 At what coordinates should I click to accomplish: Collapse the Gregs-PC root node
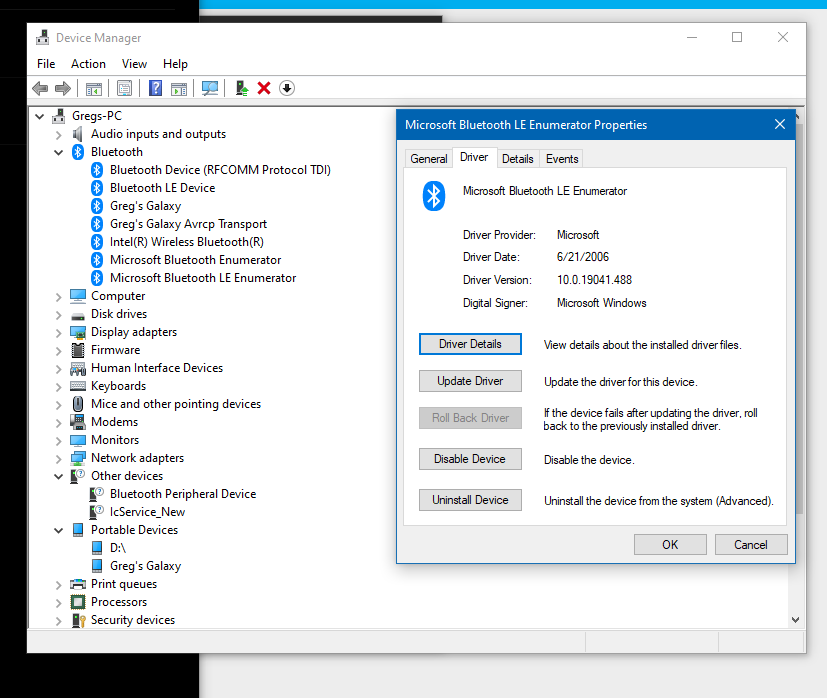(x=40, y=116)
